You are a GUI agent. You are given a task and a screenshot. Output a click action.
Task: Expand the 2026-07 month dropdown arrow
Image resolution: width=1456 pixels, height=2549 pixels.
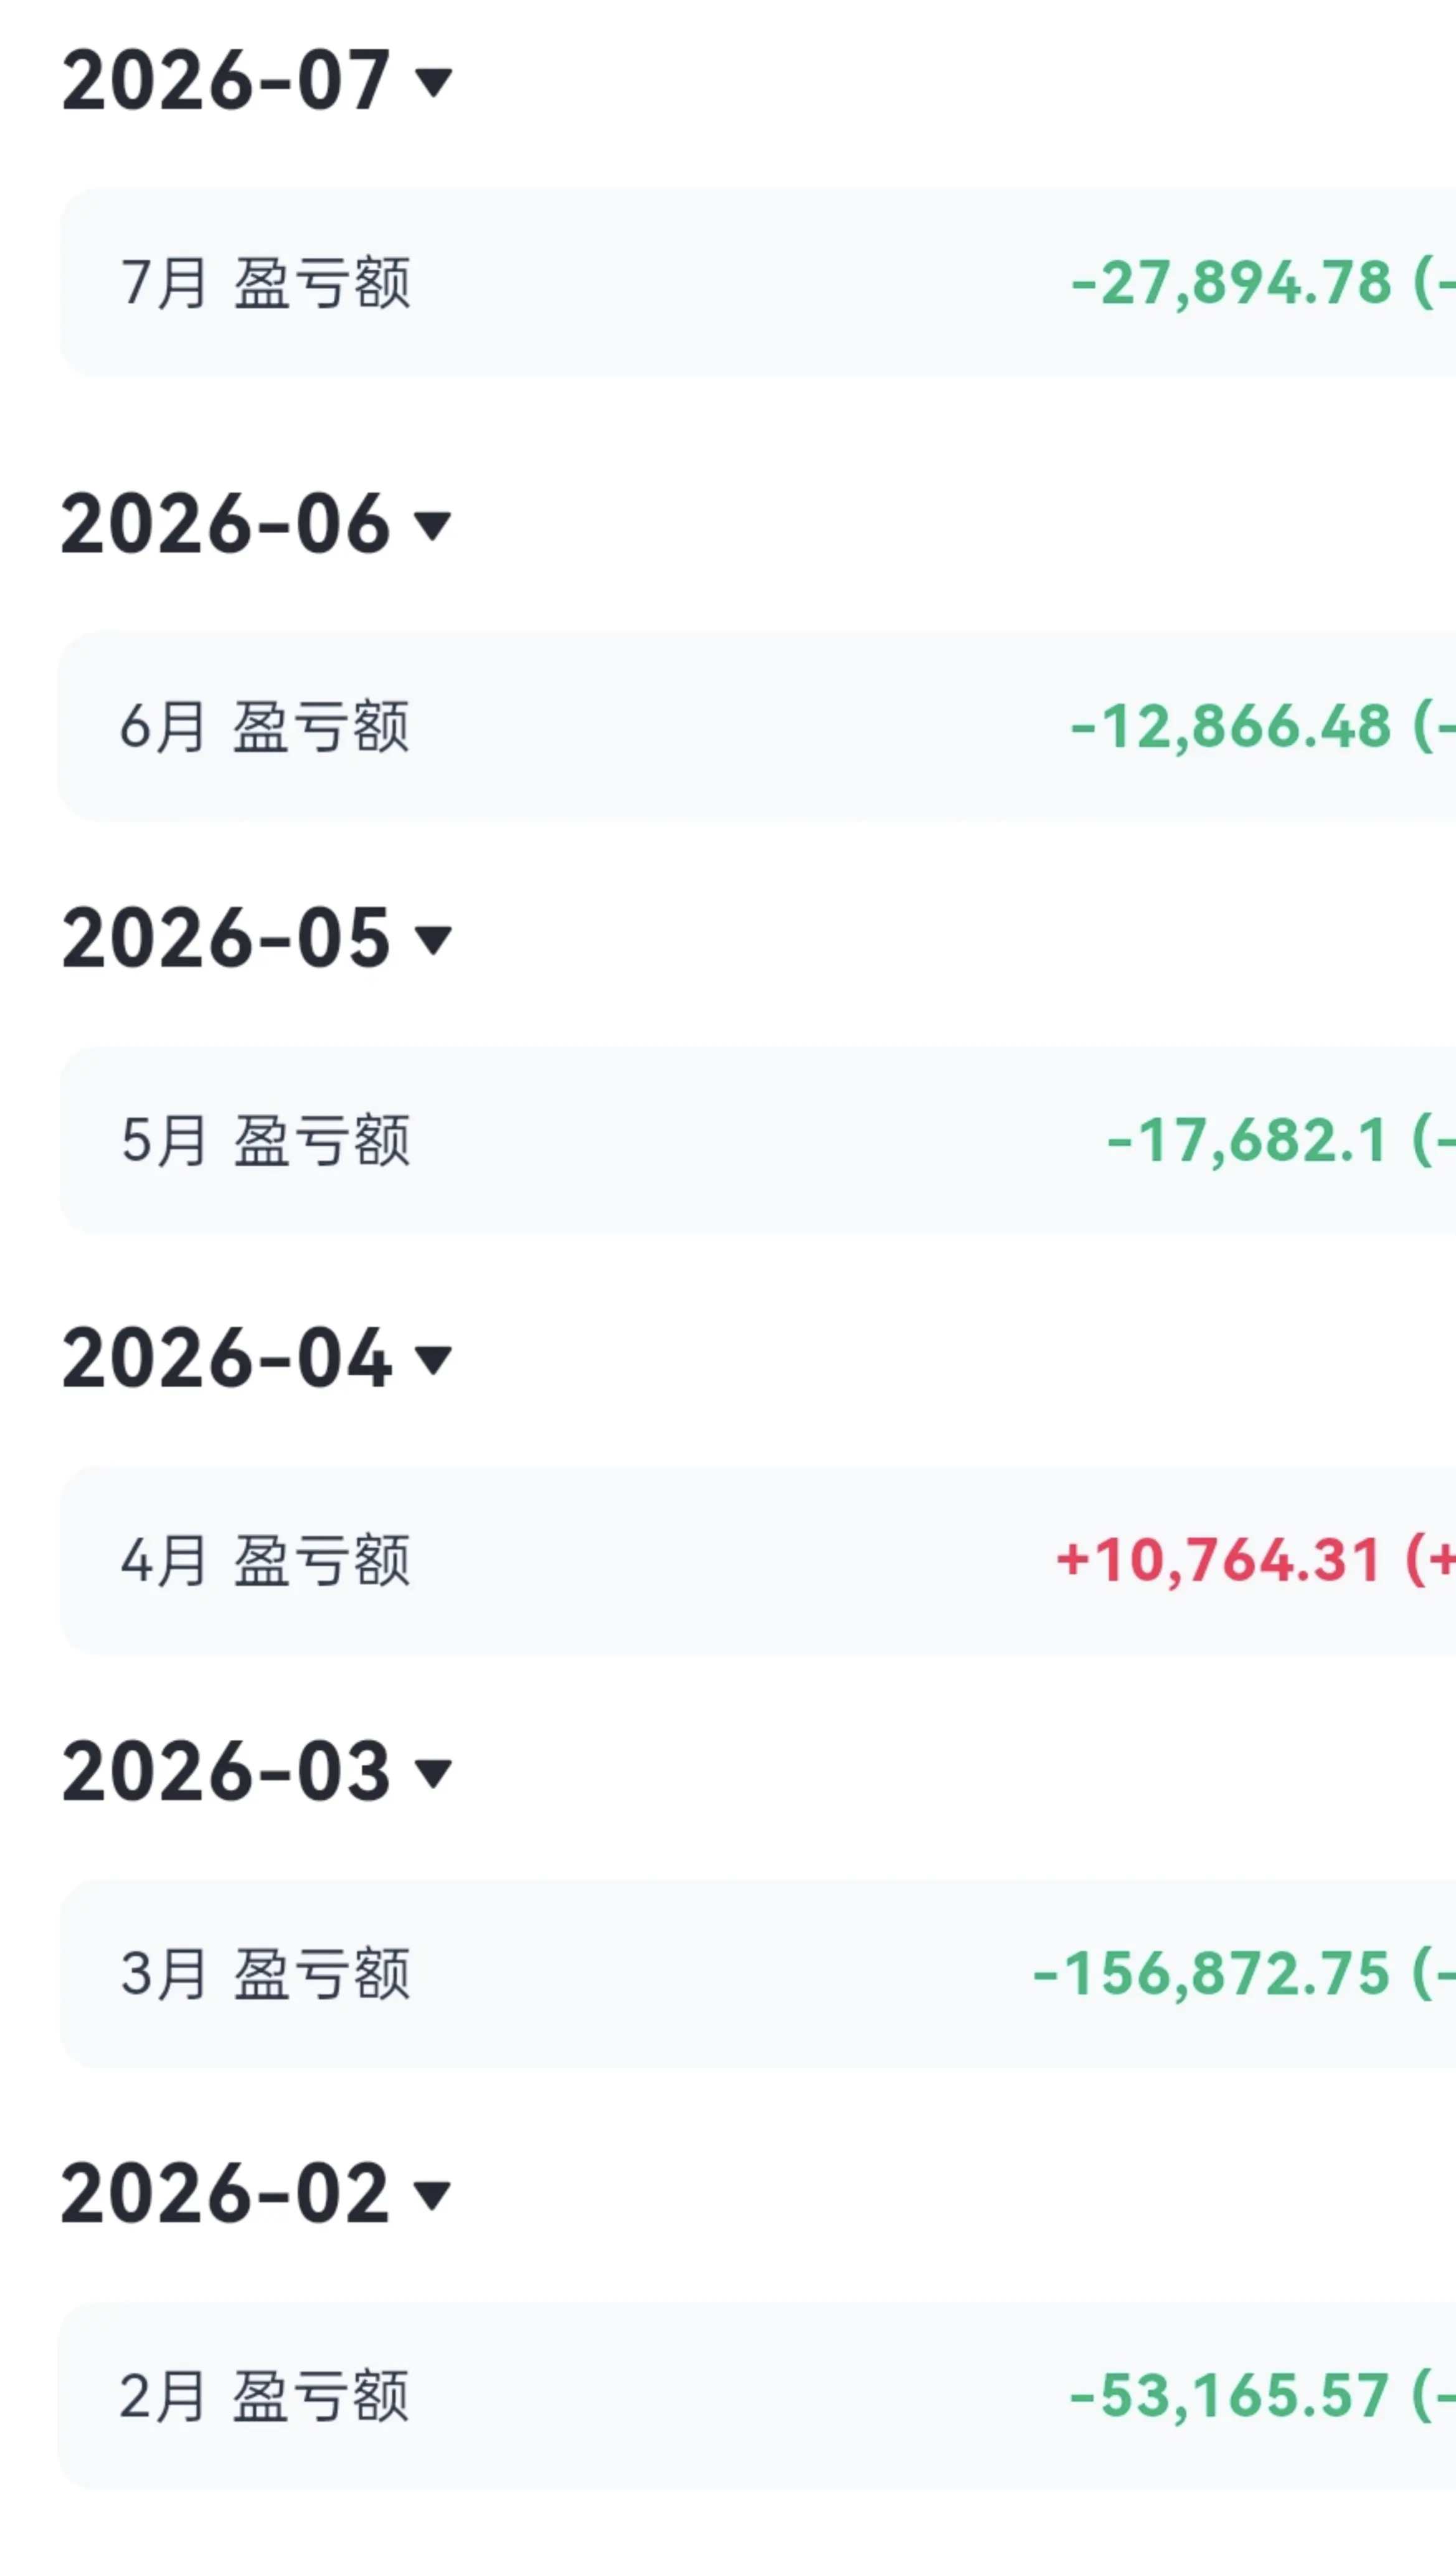tap(433, 82)
